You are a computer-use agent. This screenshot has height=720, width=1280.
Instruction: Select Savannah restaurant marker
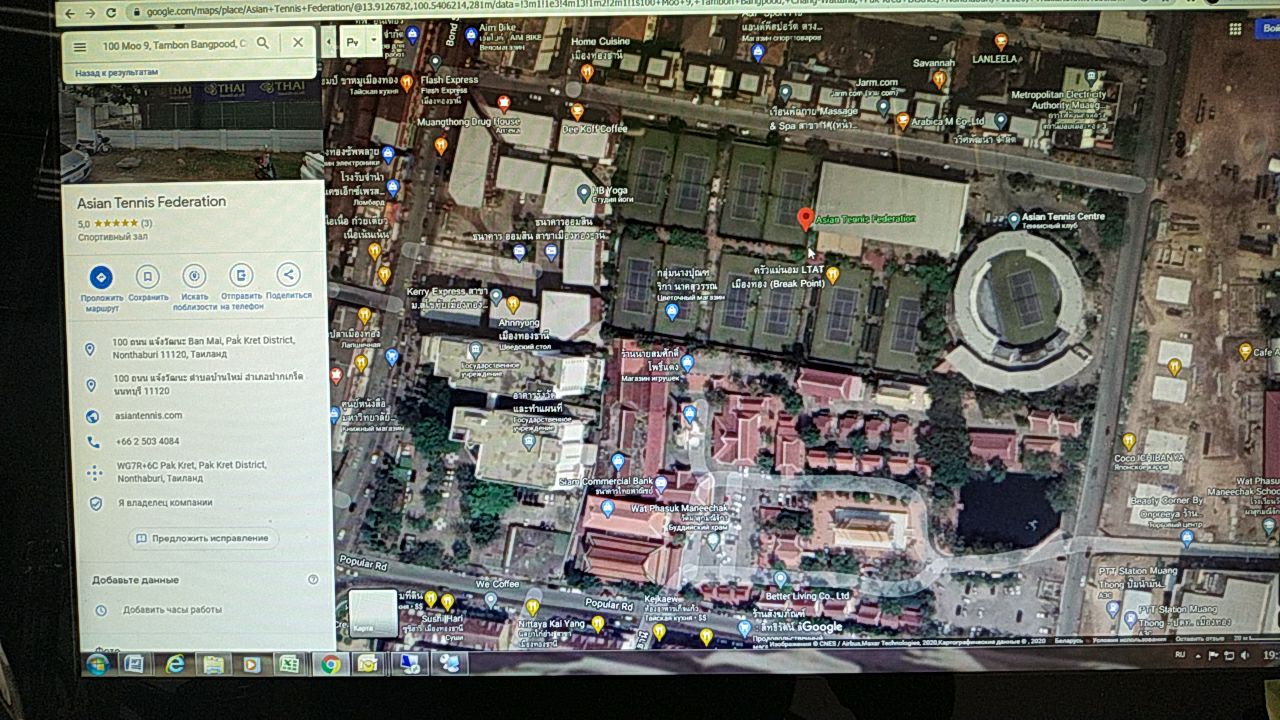939,78
